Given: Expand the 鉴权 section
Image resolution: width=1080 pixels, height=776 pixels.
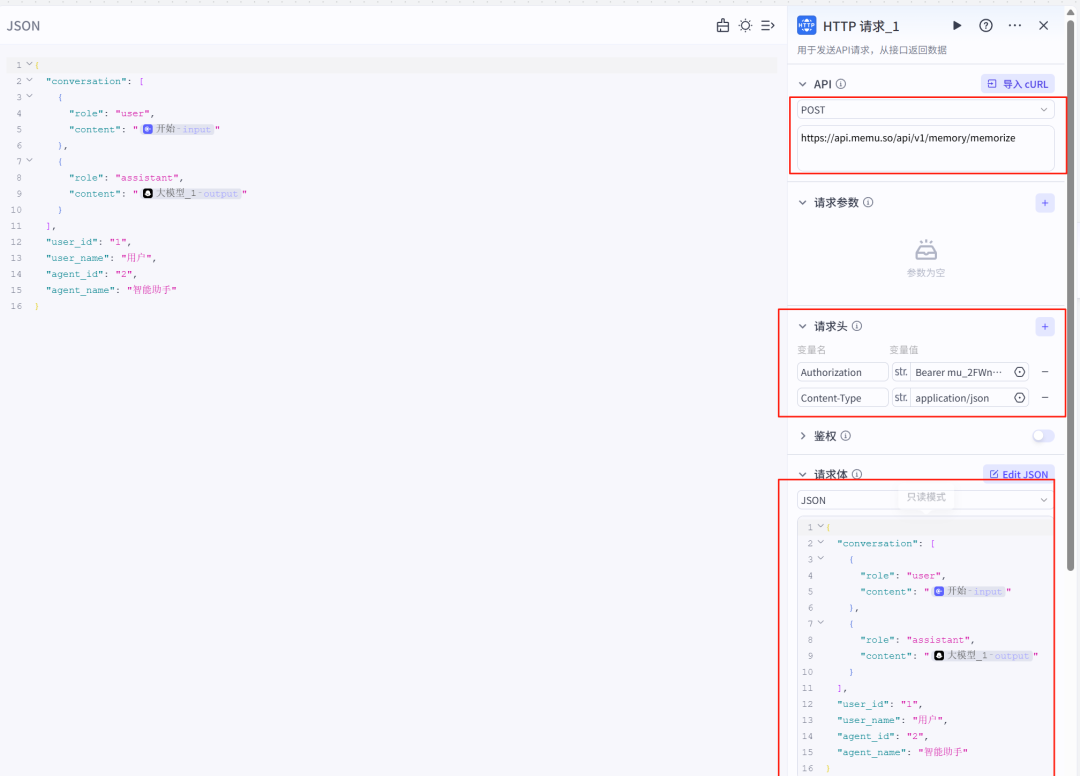Looking at the screenshot, I should click(803, 436).
